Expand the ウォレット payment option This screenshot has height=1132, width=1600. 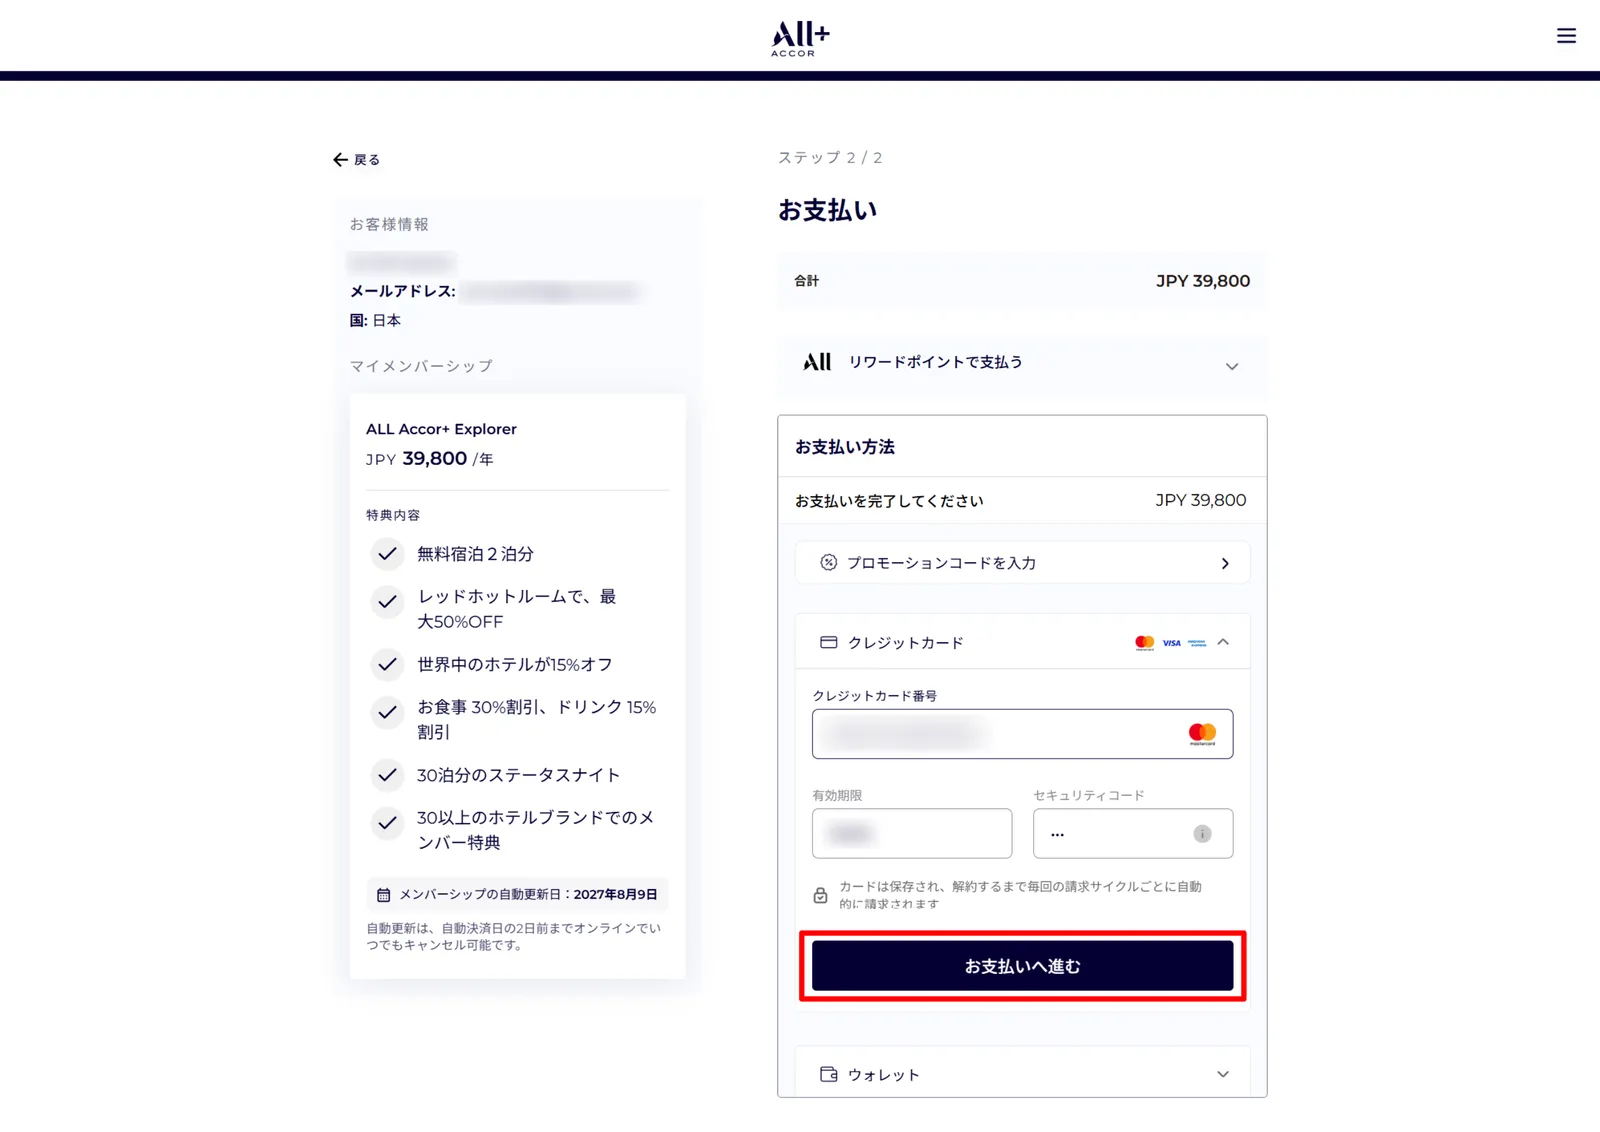(1022, 1074)
